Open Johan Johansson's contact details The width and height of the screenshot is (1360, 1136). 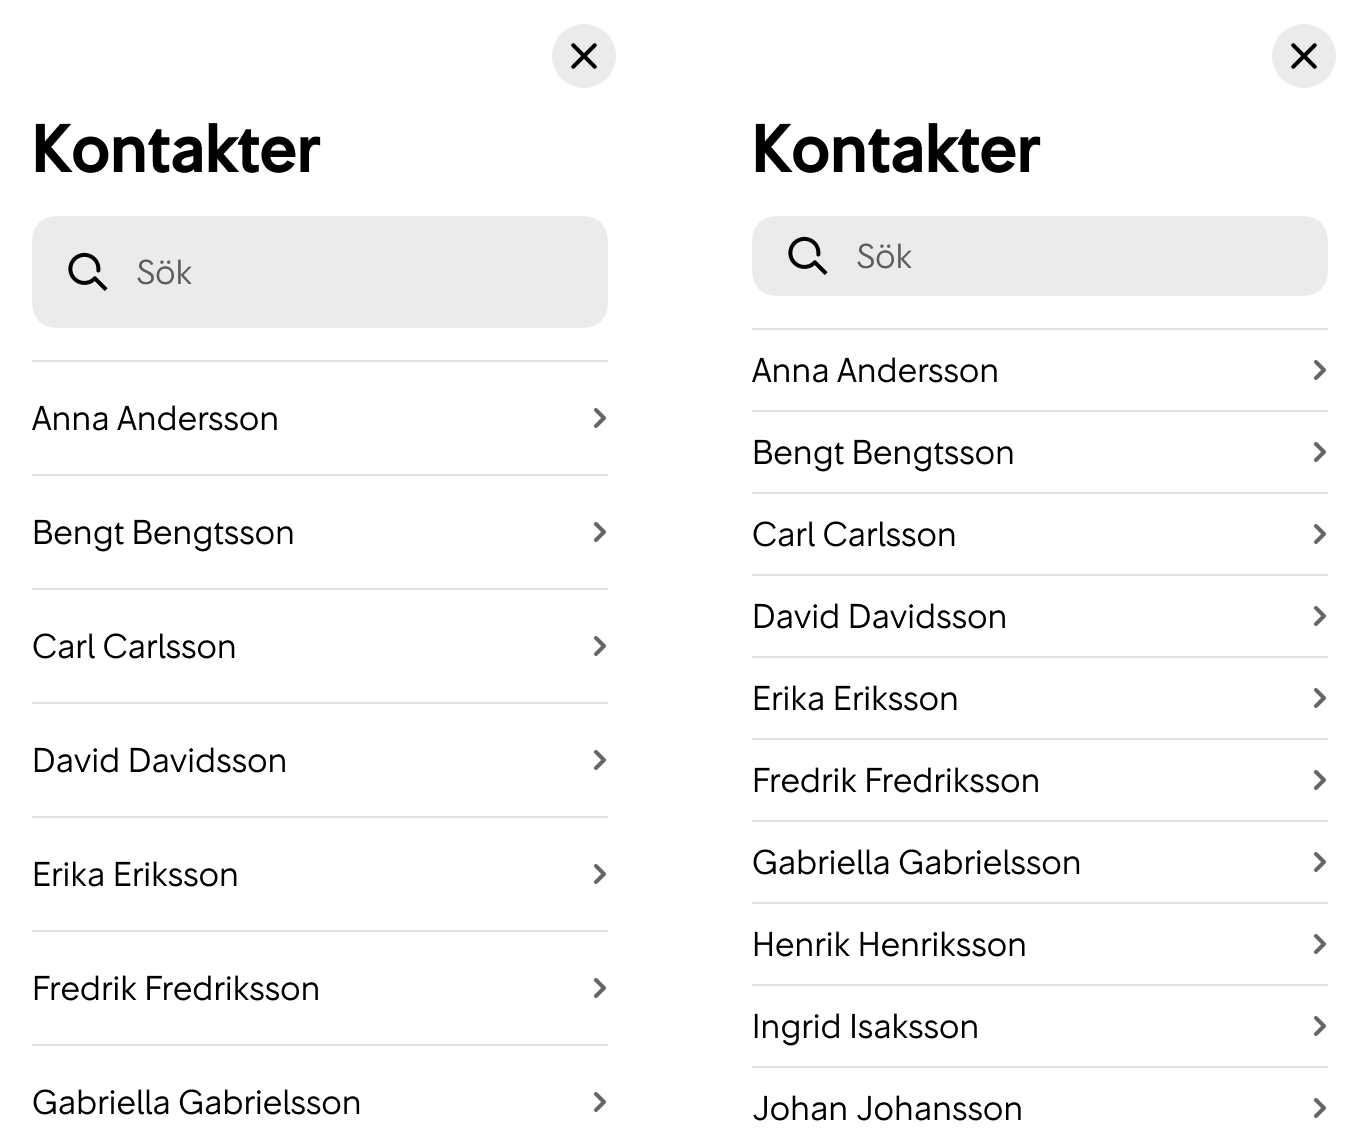coord(885,1108)
